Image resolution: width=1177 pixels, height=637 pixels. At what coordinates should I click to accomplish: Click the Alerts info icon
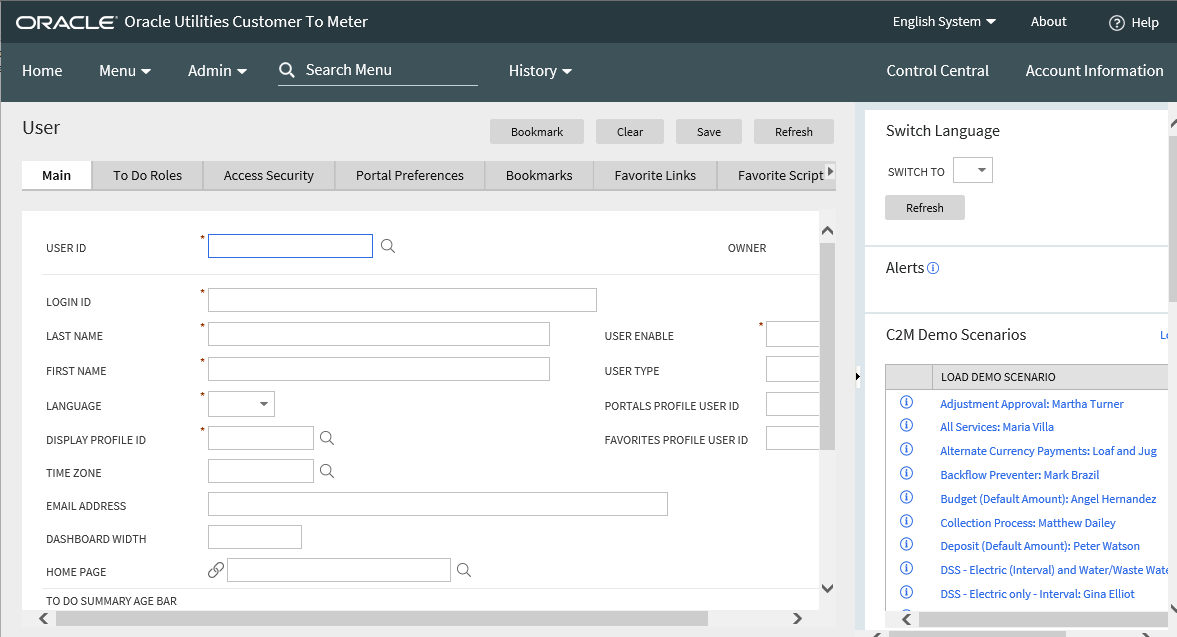[933, 268]
